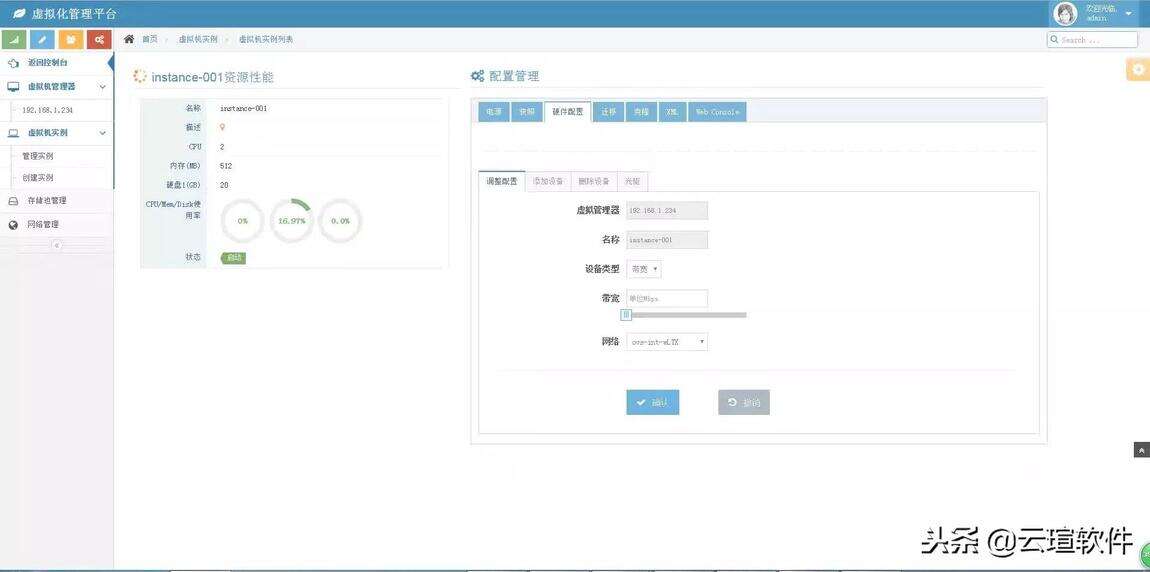Click the admin user avatar
Screen dimensions: 1150x572
1065,13
